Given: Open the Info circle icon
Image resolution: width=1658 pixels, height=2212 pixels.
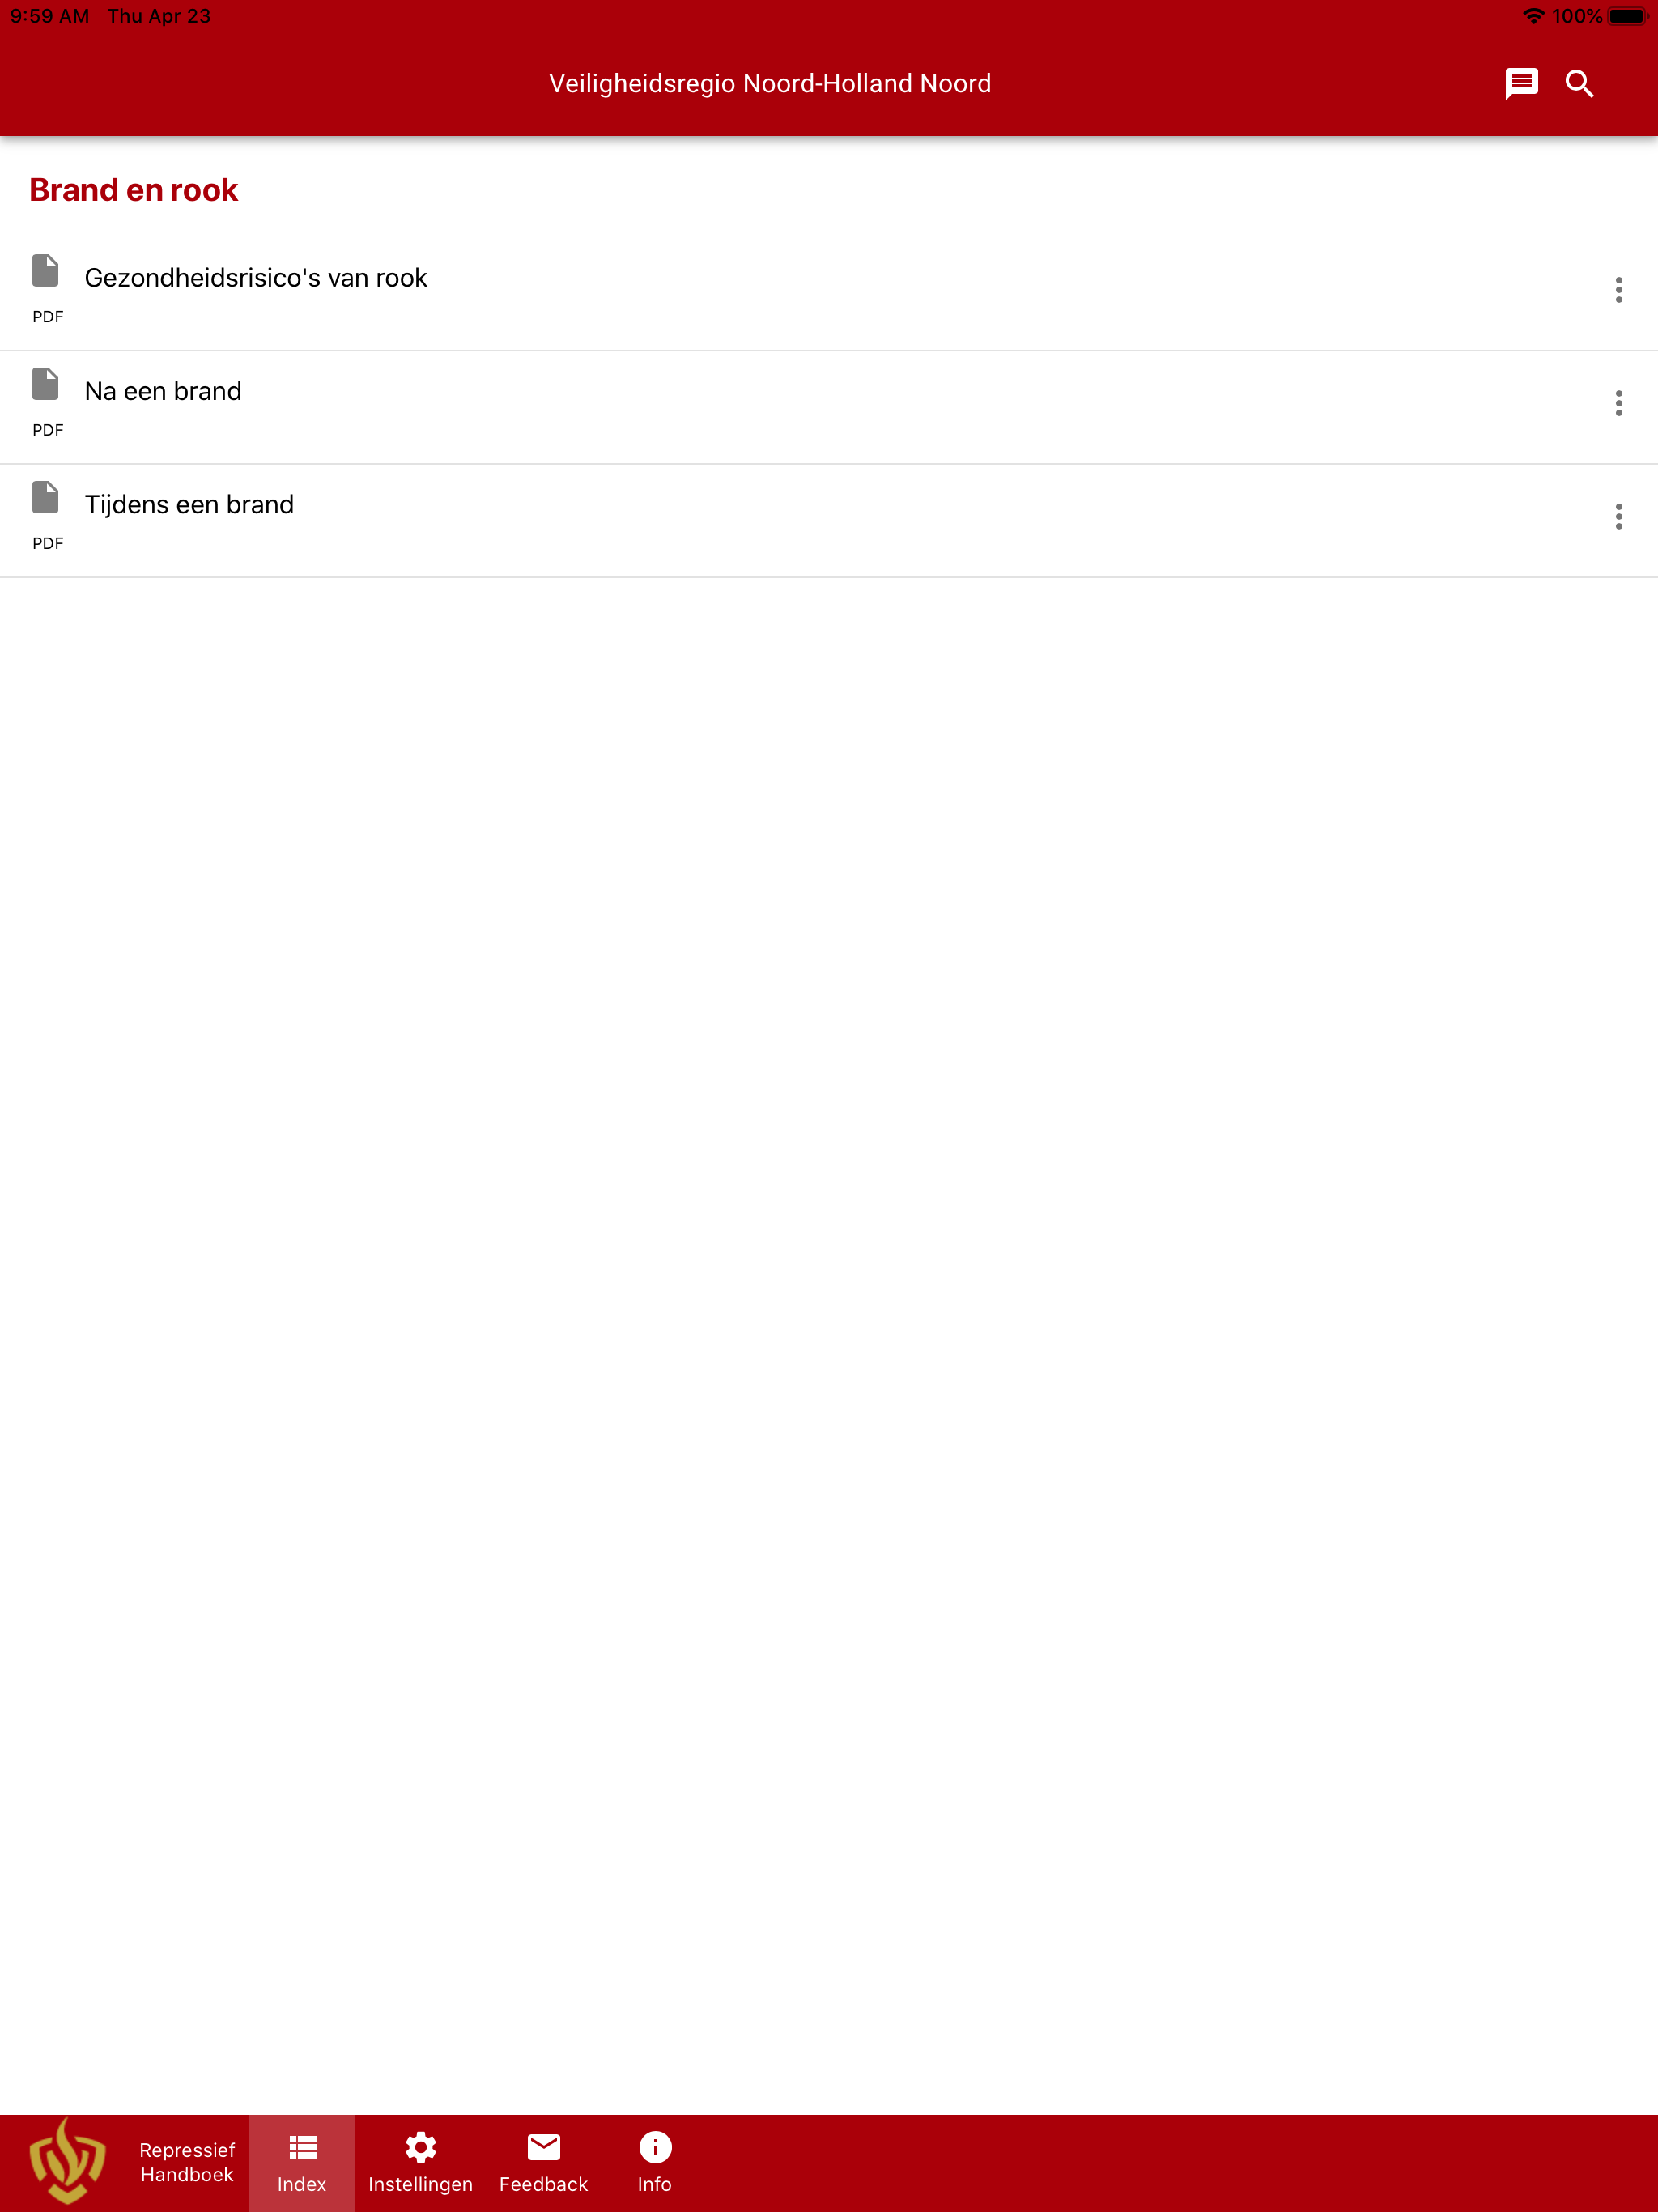Looking at the screenshot, I should pos(655,2147).
